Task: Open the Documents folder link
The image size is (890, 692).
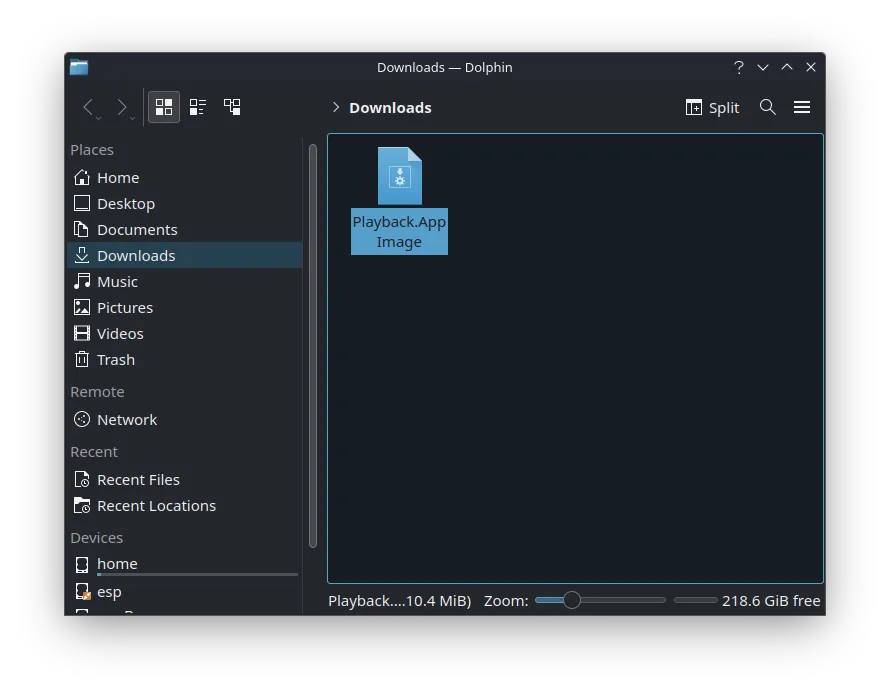Action: click(x=136, y=229)
